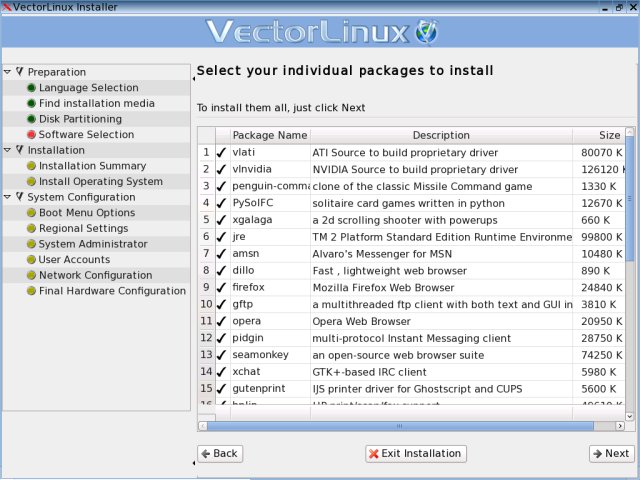Click the xchat package name

[246, 371]
